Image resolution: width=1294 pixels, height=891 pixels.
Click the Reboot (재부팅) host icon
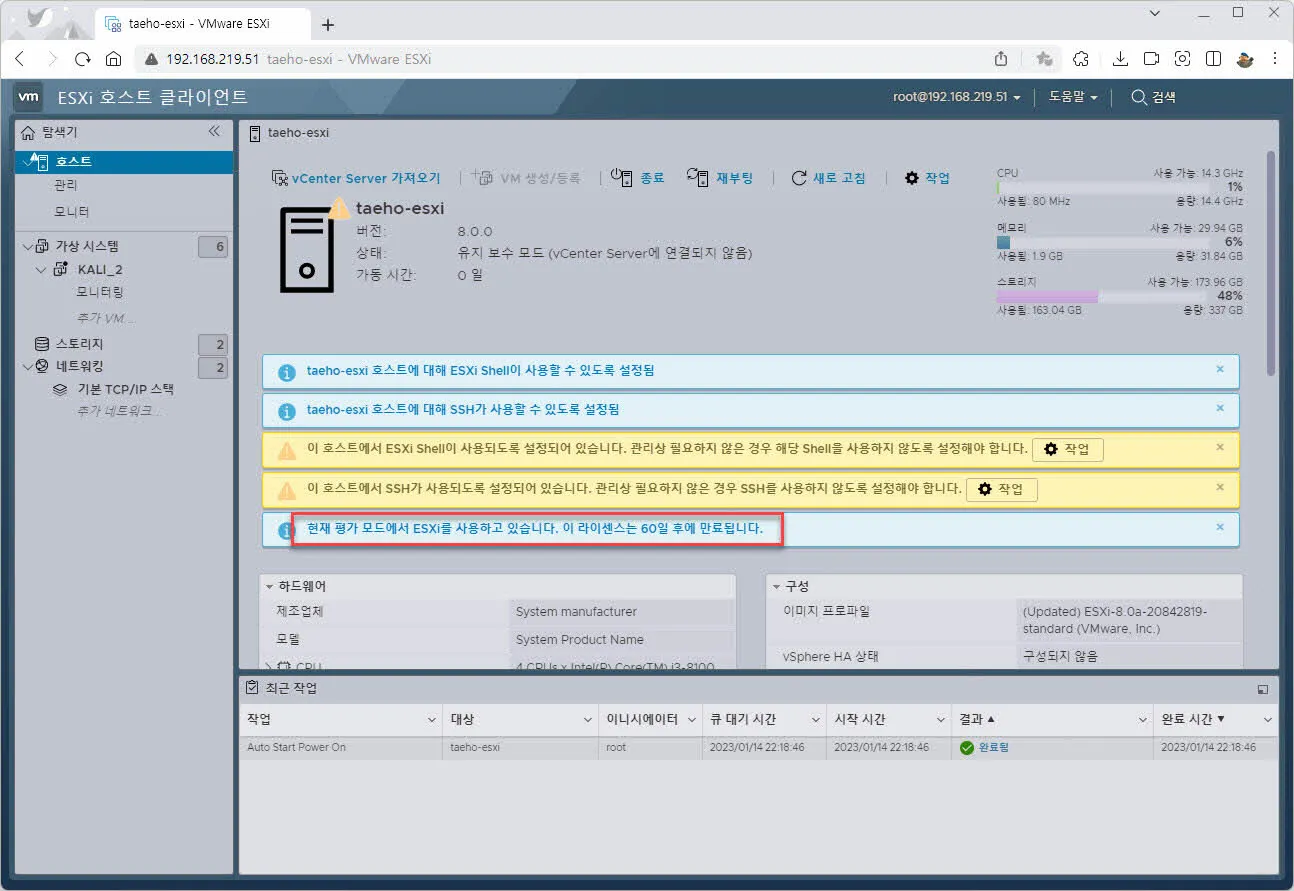(697, 178)
